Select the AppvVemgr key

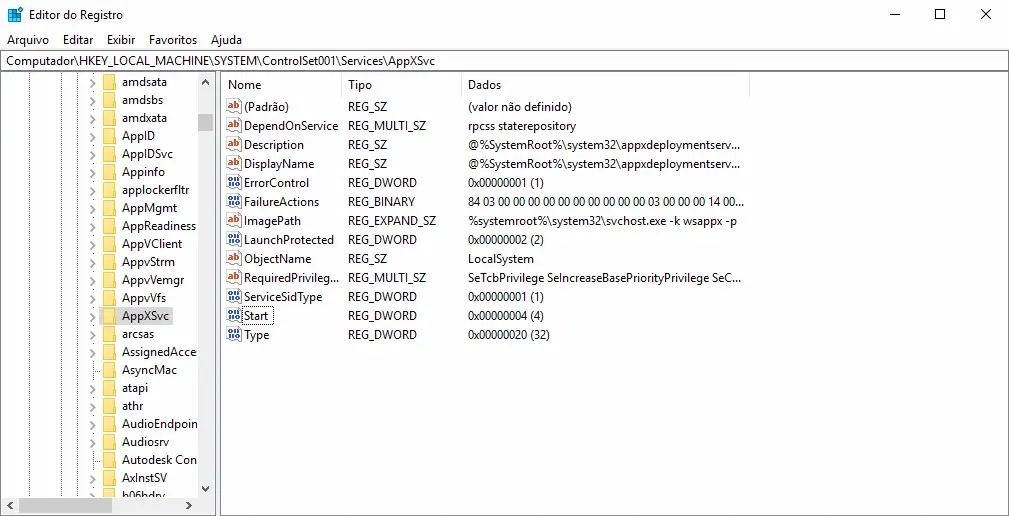point(153,280)
